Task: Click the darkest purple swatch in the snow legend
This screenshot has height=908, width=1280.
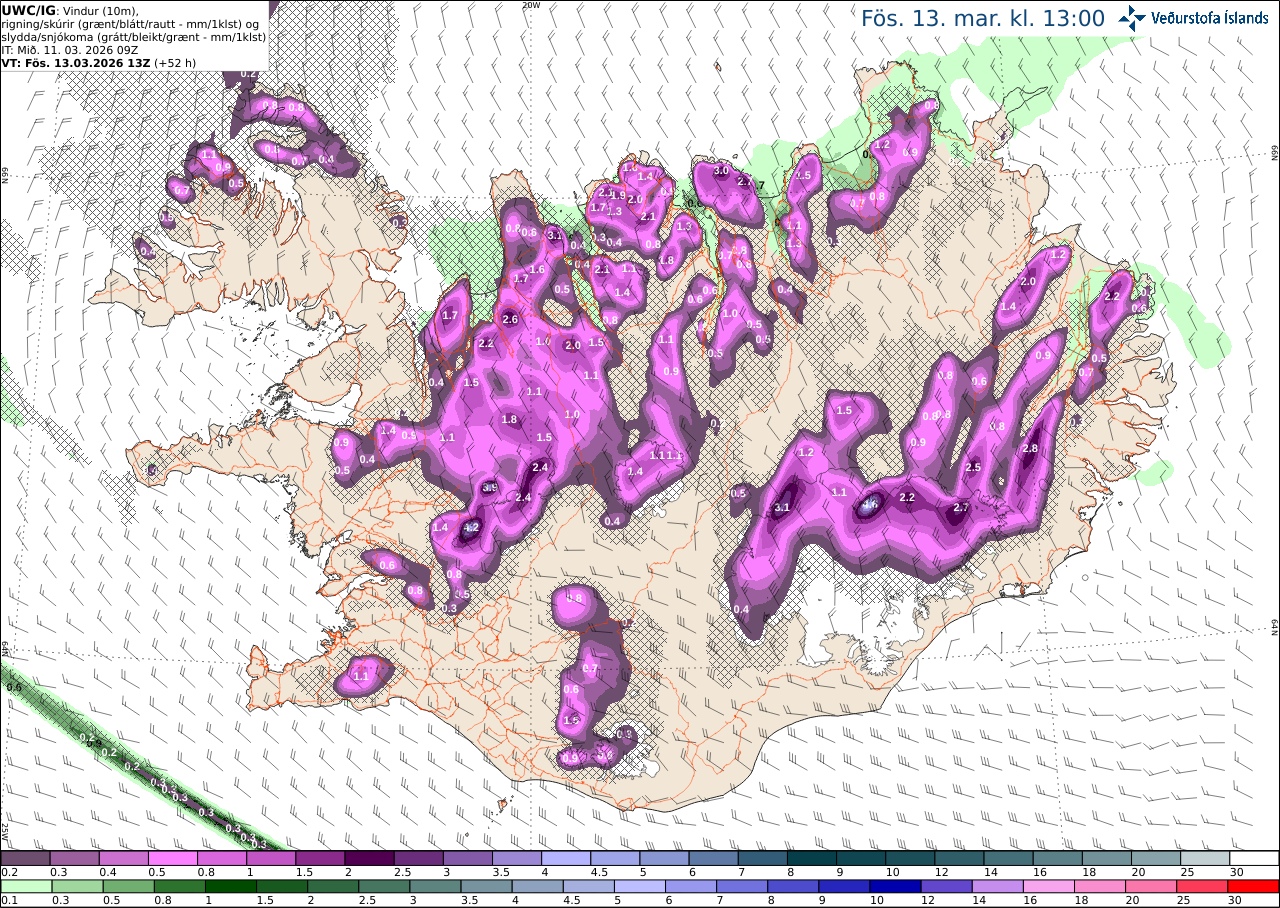Action: (369, 858)
